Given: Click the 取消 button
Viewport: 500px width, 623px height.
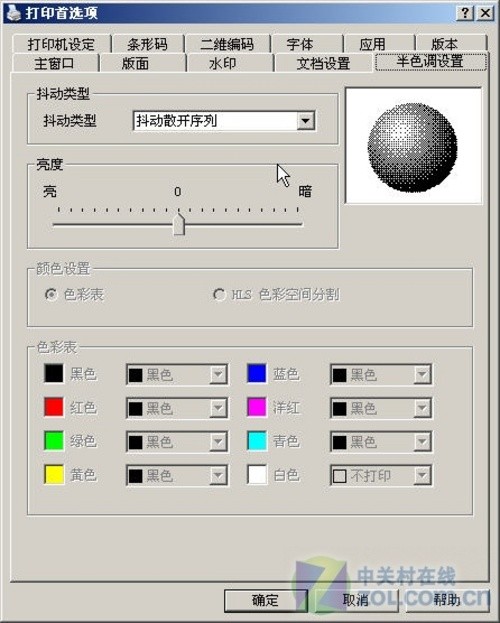Looking at the screenshot, I should pyautogui.click(x=355, y=600).
